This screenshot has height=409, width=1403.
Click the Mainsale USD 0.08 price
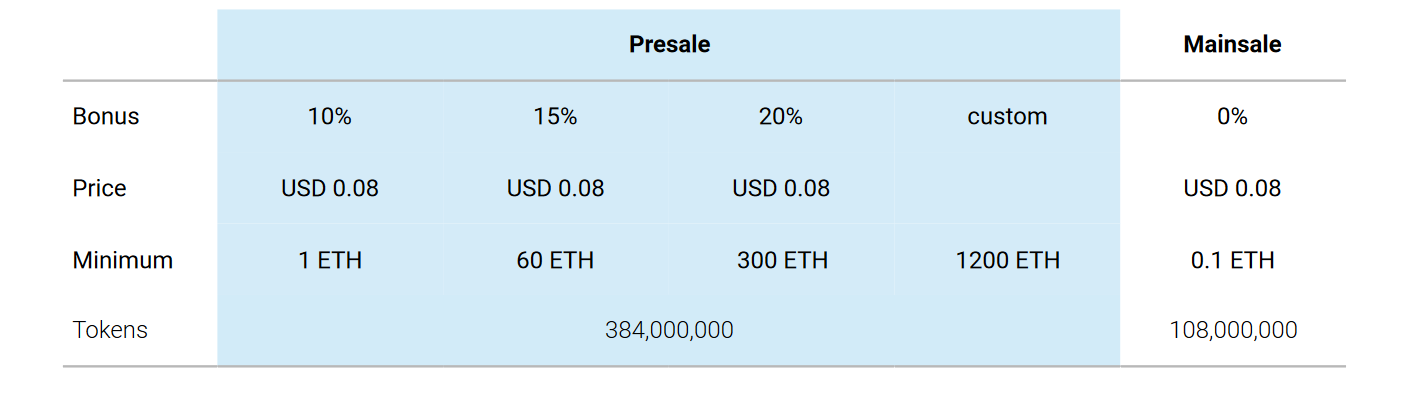pyautogui.click(x=1232, y=189)
